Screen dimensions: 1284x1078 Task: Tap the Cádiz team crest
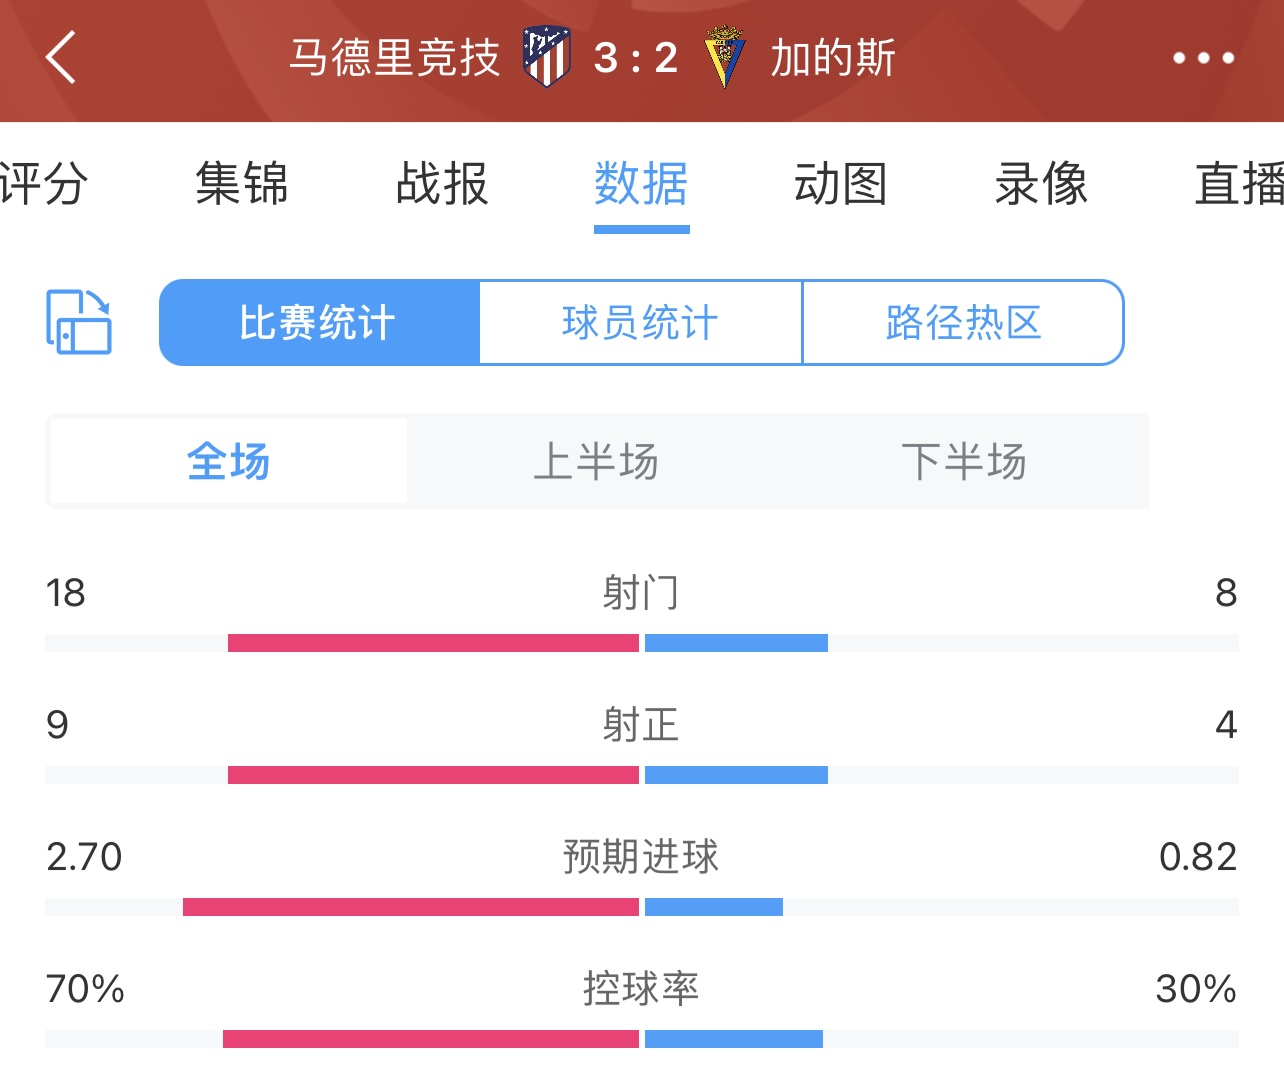[725, 57]
